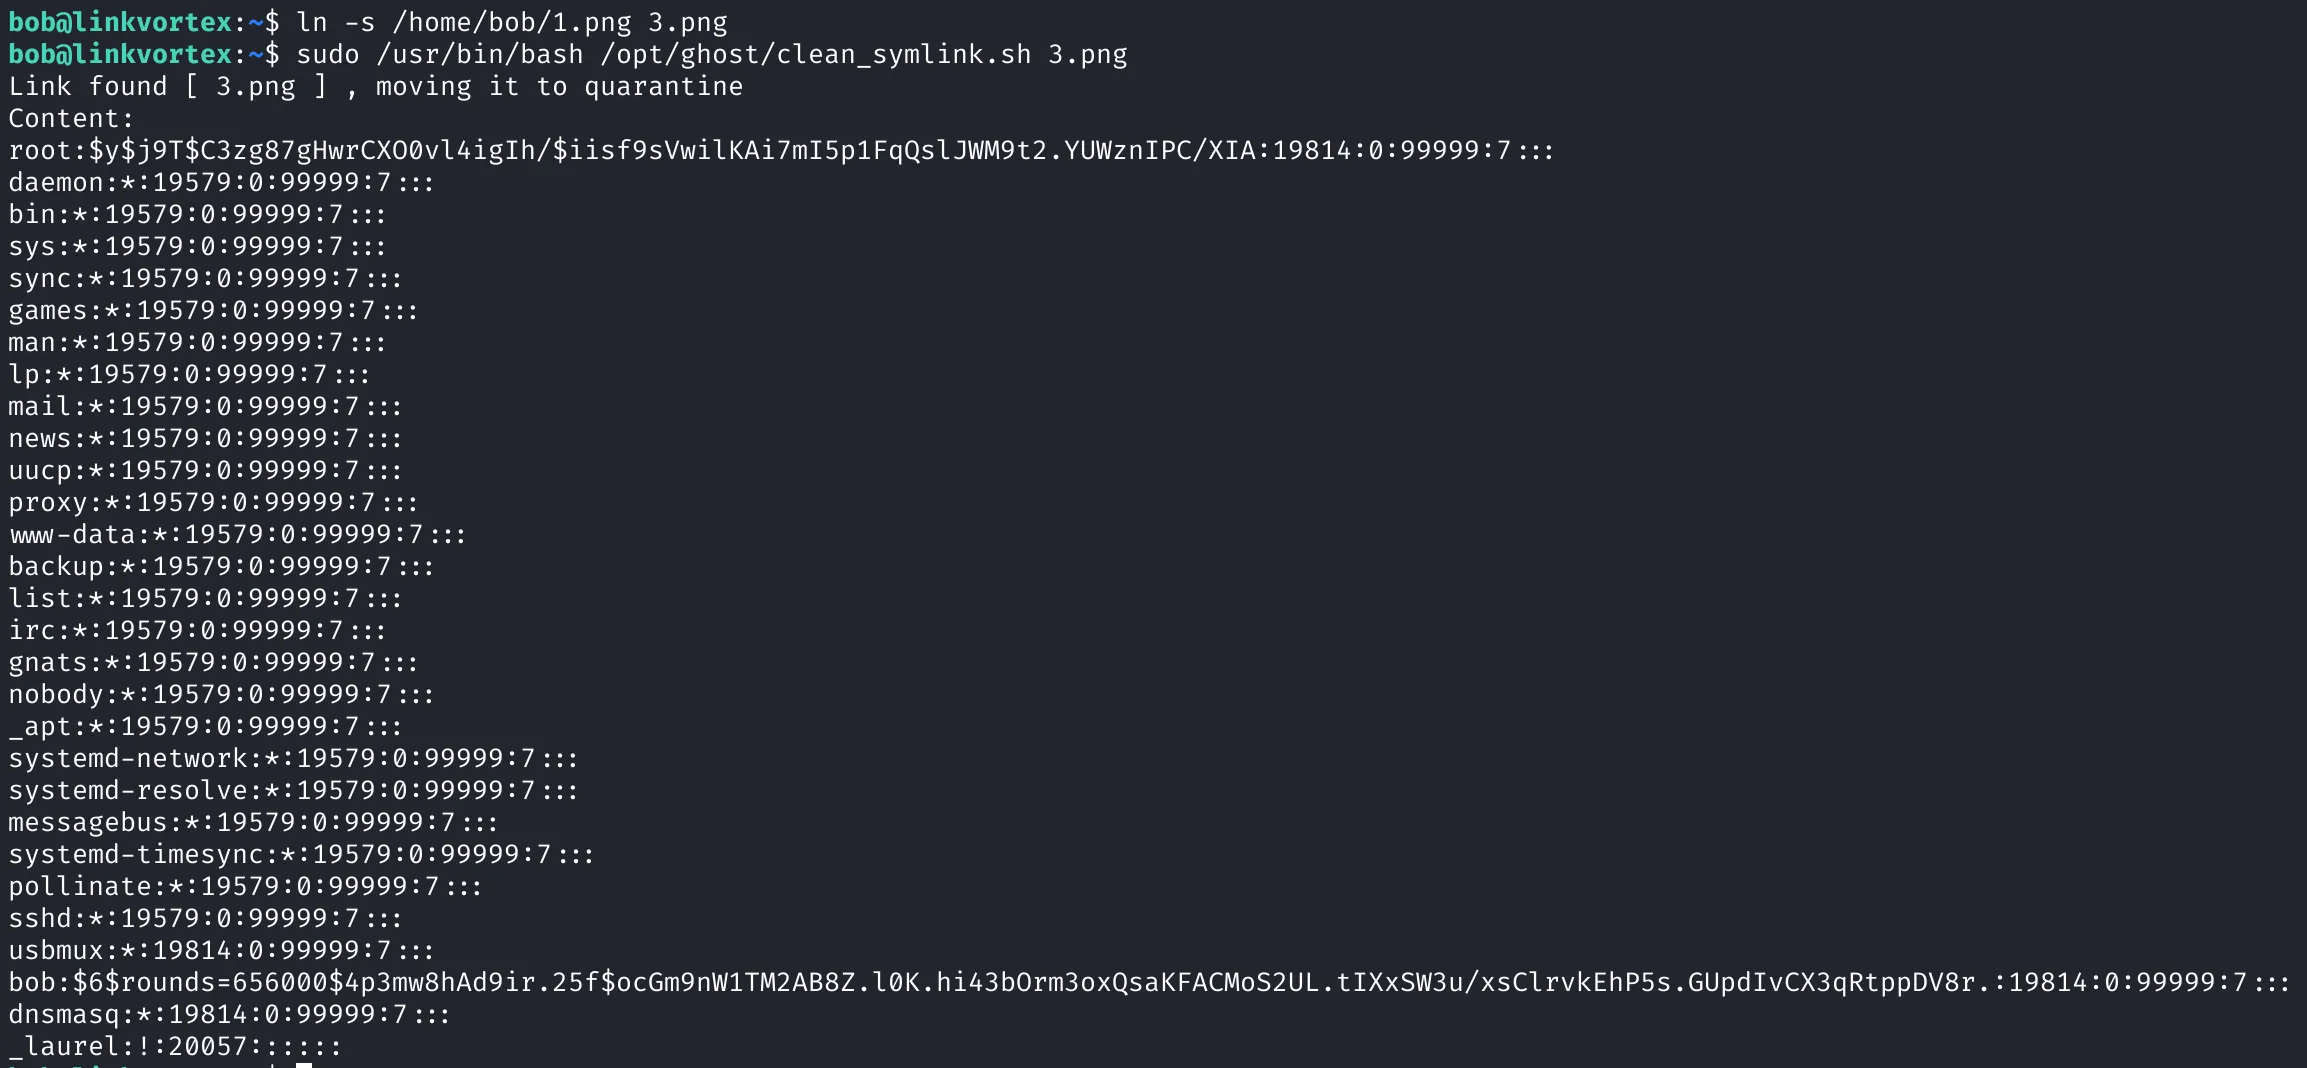Click the pollinate entry line
Image resolution: width=2307 pixels, height=1068 pixels.
point(245,886)
